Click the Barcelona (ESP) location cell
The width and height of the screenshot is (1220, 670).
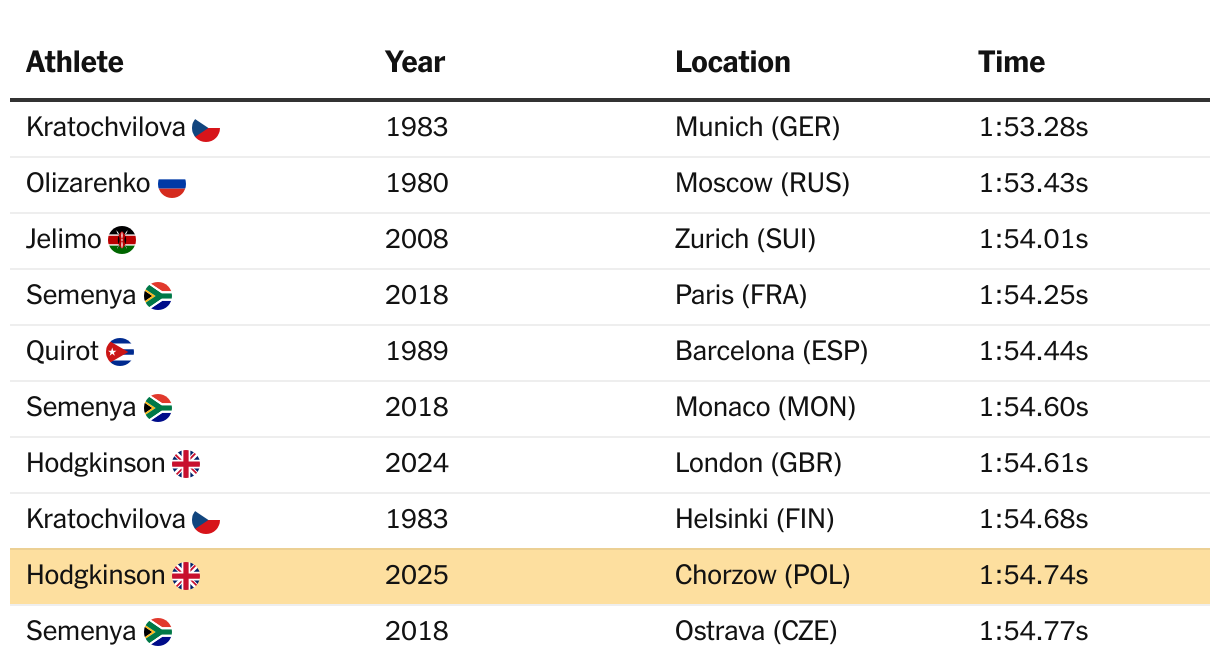point(771,352)
